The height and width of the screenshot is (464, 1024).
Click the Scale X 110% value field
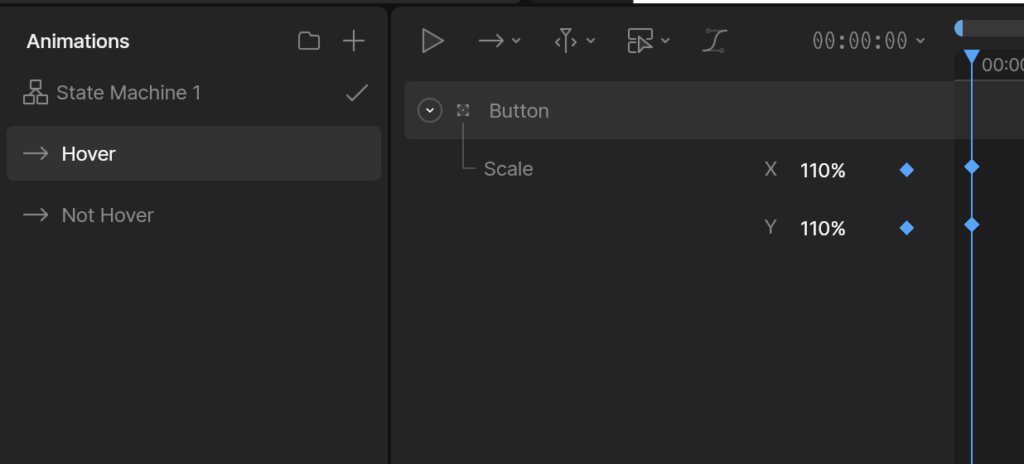click(x=823, y=171)
